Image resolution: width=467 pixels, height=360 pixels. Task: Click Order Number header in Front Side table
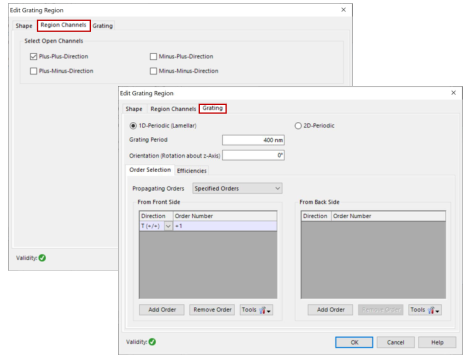(x=225, y=216)
